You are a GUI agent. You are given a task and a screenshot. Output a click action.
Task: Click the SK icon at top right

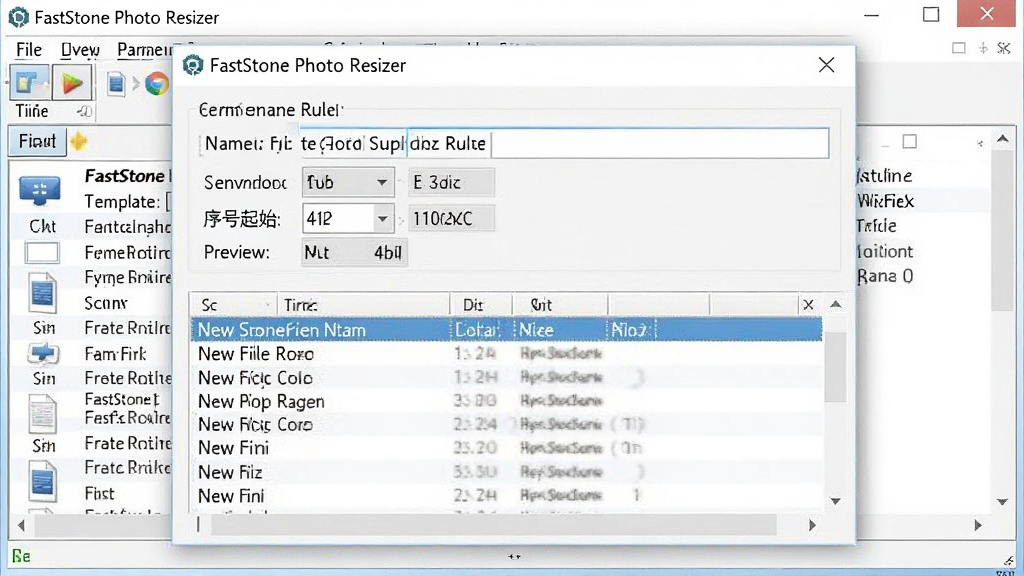[1004, 48]
